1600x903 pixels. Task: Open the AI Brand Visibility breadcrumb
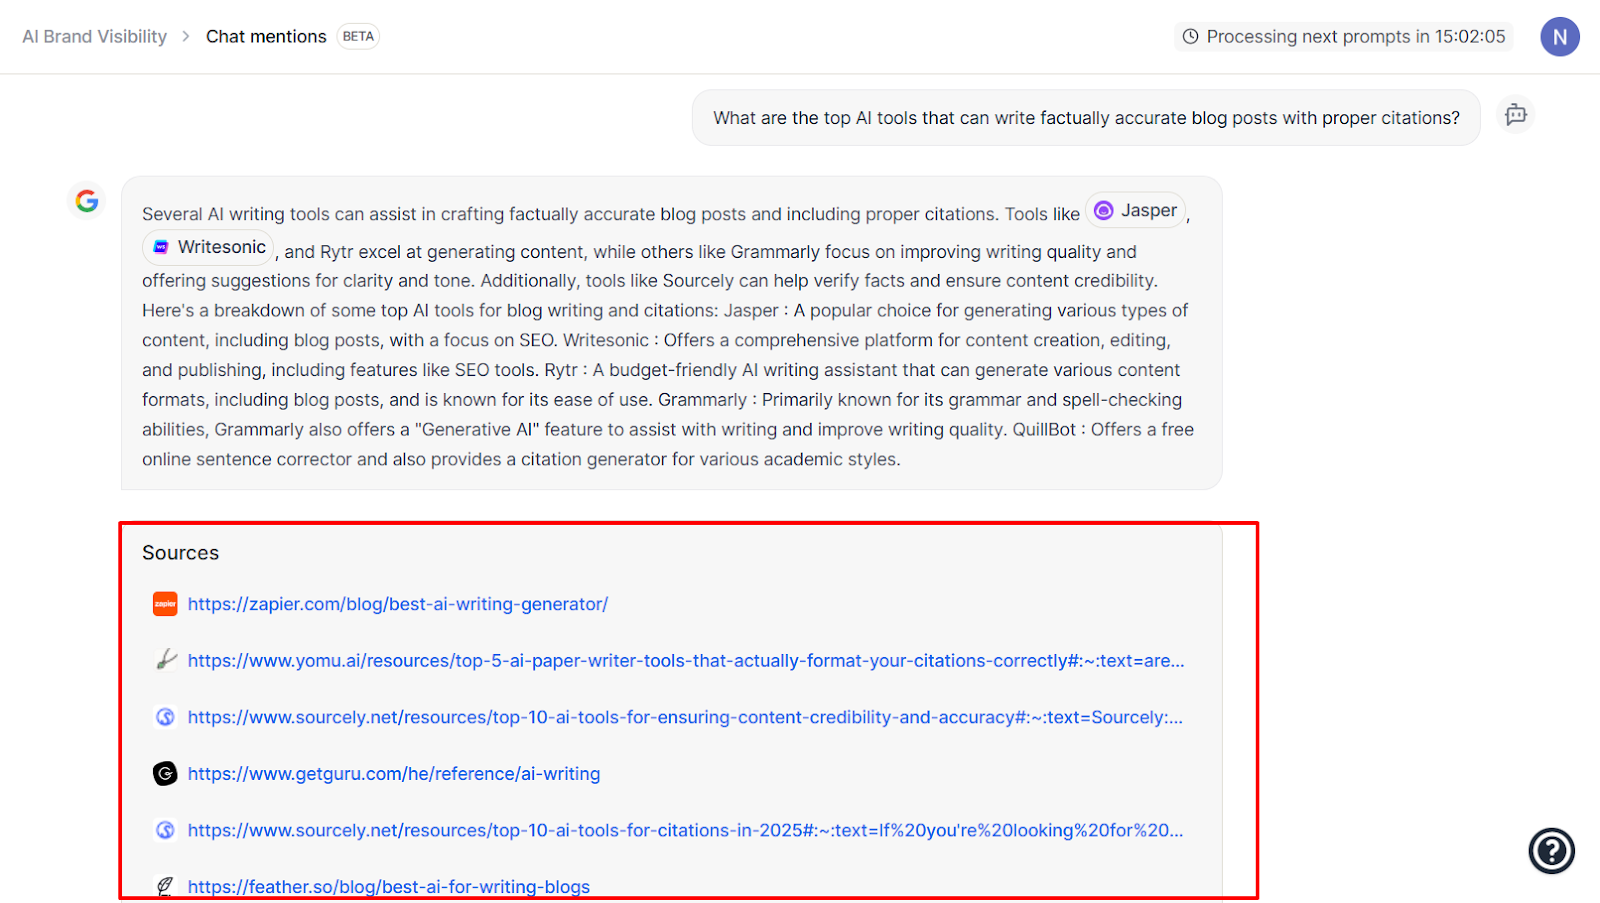(x=95, y=37)
